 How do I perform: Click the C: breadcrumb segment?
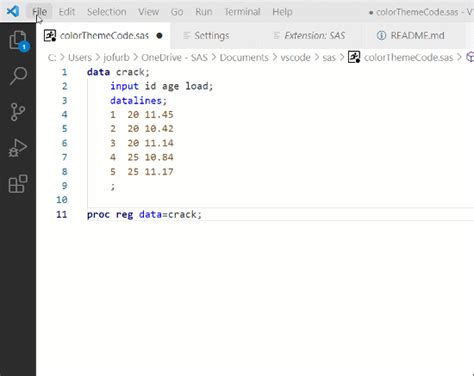(52, 57)
